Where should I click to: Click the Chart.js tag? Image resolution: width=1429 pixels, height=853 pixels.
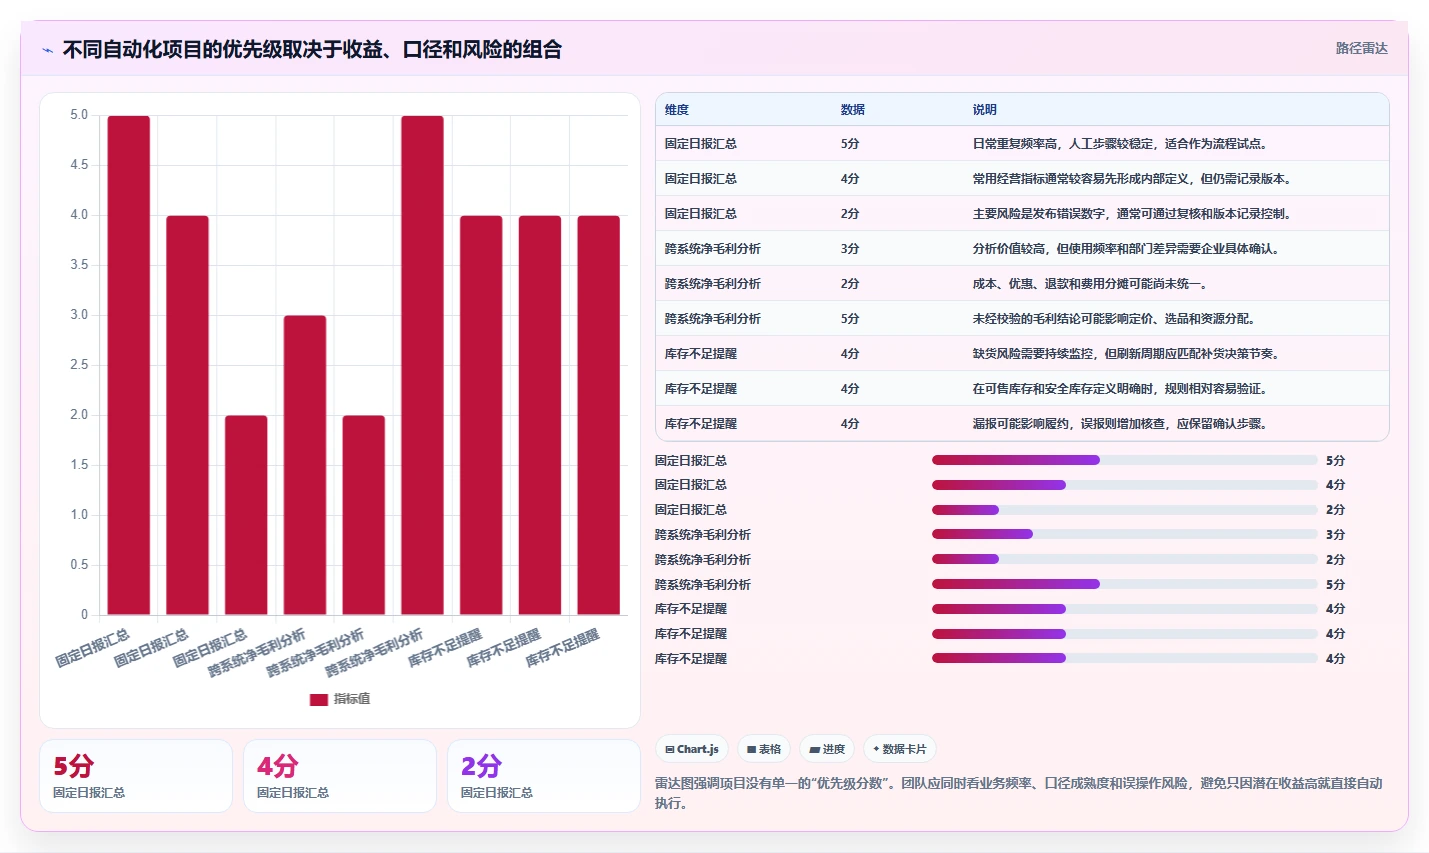click(692, 749)
